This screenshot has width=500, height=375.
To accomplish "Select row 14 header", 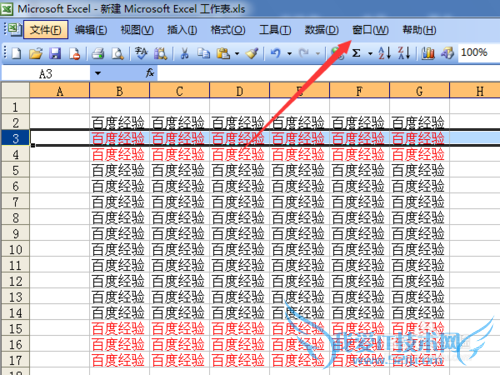I will tap(15, 312).
